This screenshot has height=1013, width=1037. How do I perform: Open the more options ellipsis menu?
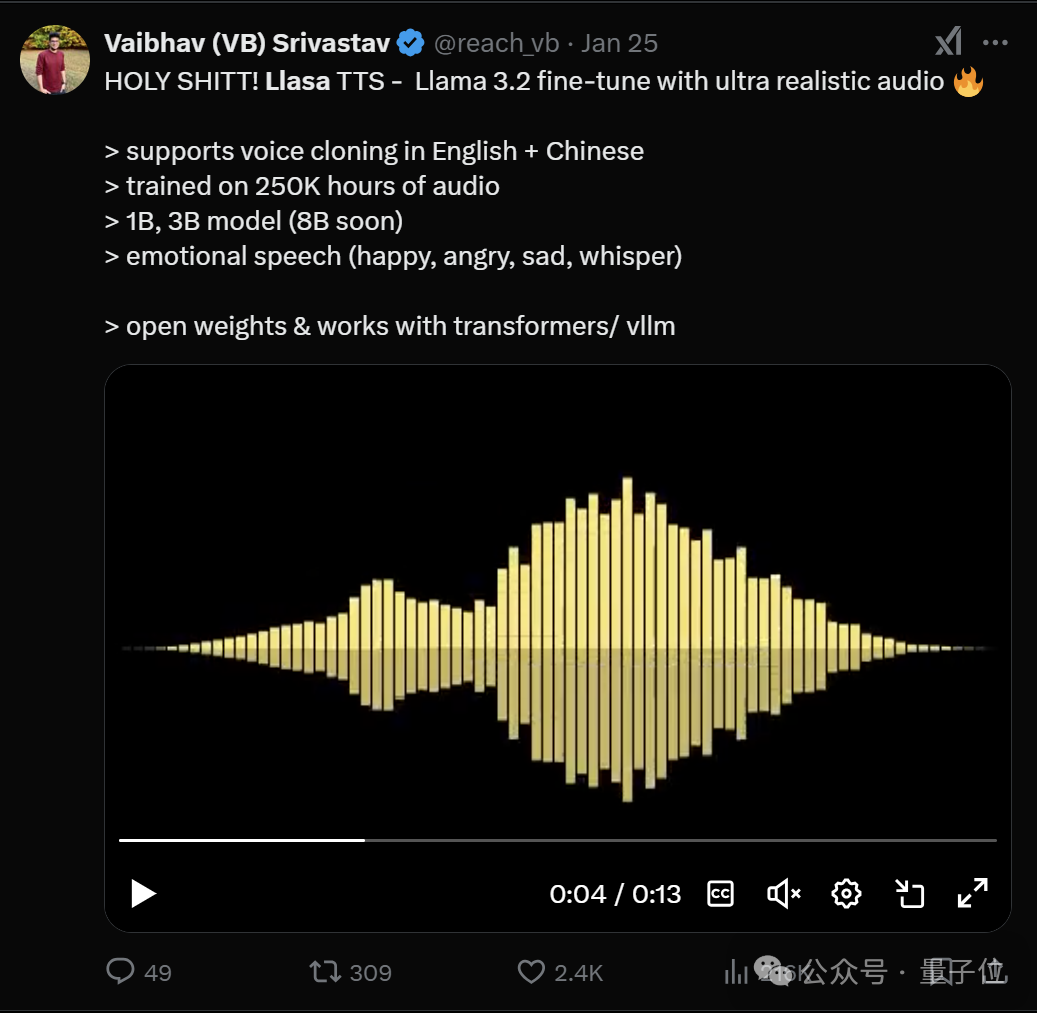click(995, 43)
